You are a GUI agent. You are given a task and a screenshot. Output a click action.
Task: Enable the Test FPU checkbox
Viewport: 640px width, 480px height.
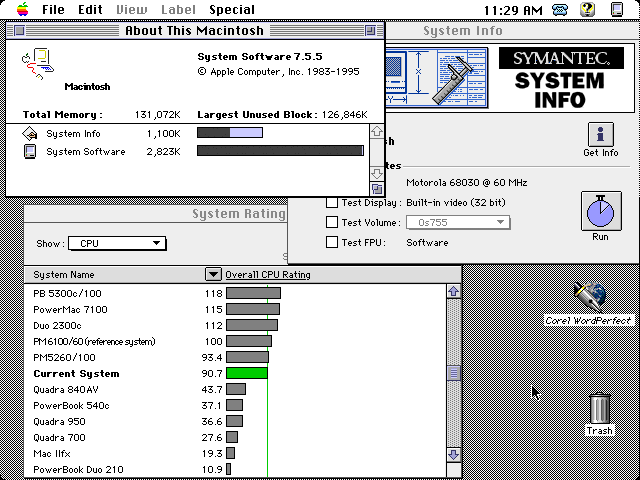pos(332,242)
